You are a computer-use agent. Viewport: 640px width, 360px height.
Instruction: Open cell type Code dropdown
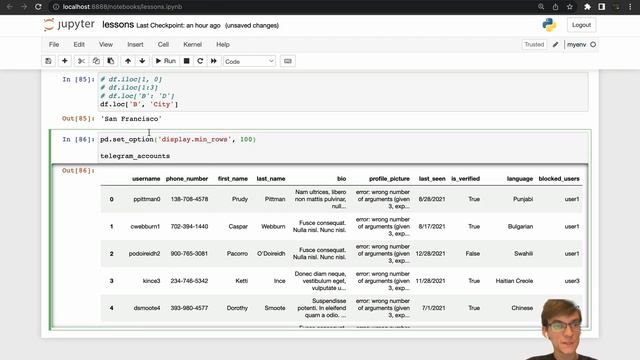[249, 61]
